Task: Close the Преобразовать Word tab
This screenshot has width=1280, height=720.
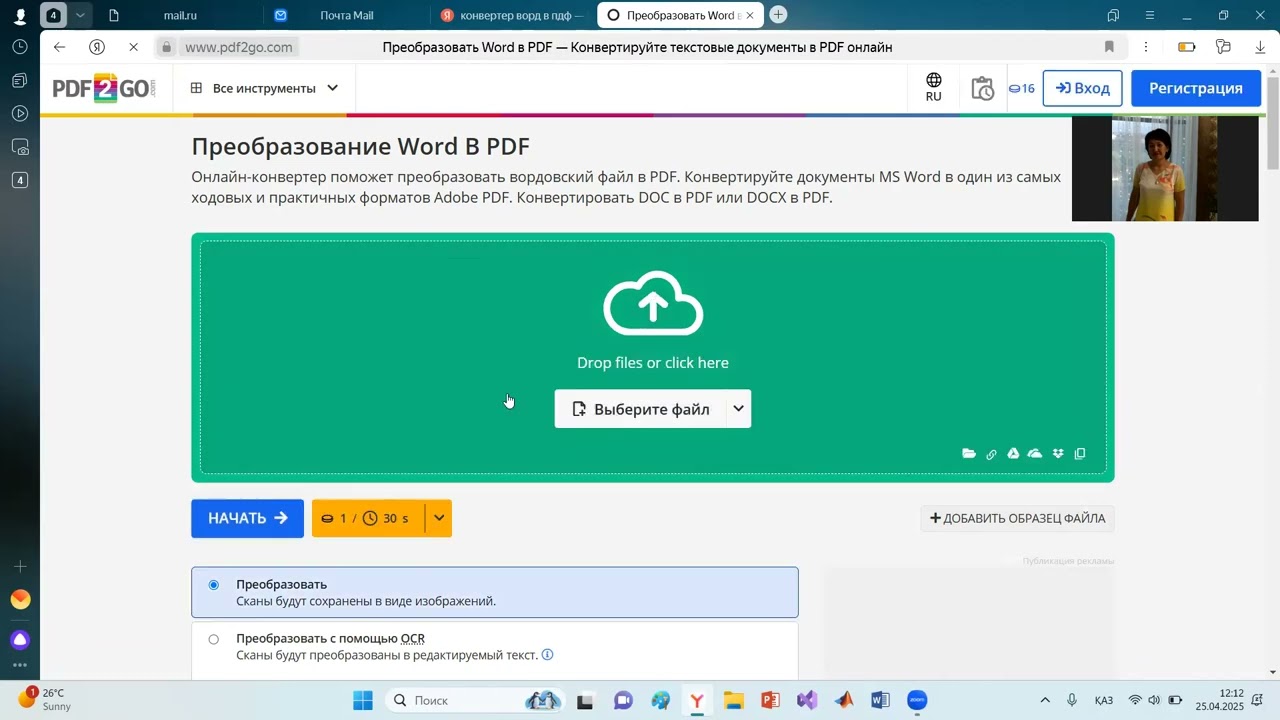Action: tap(750, 15)
